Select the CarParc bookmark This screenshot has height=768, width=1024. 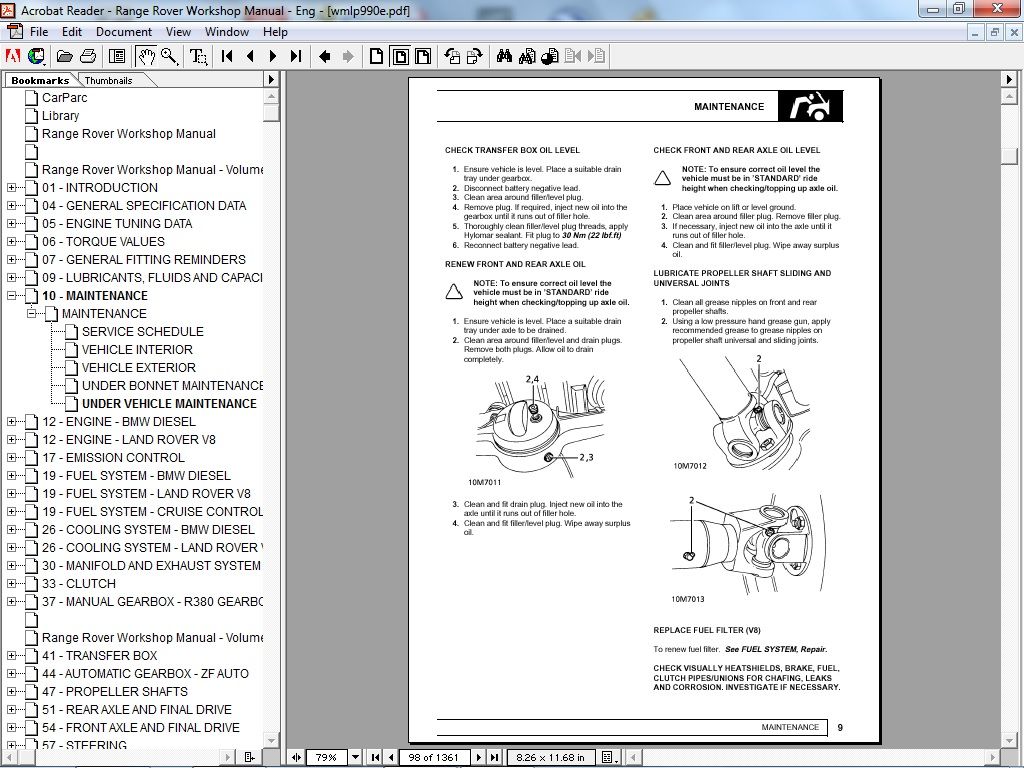coord(65,98)
